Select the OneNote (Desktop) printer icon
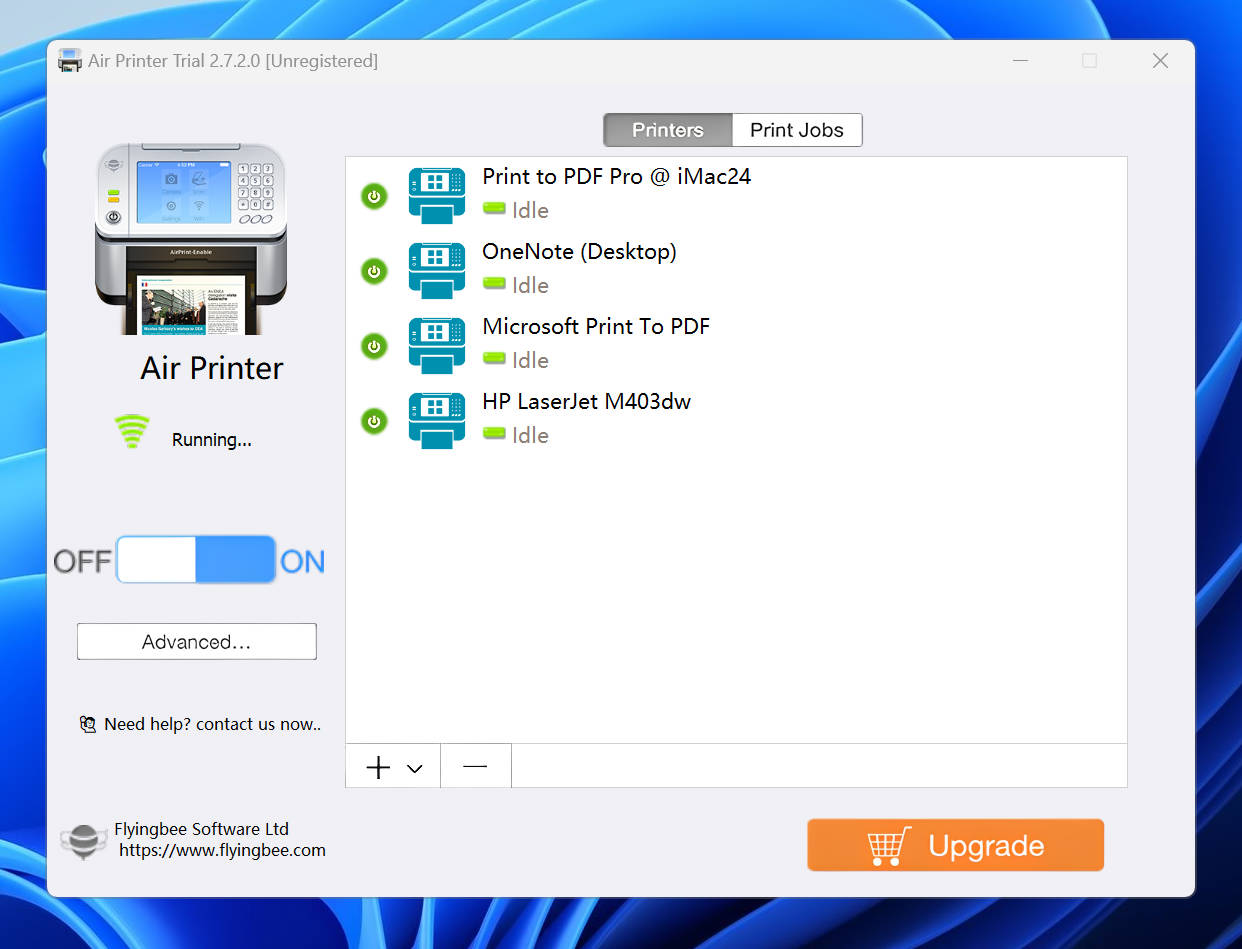This screenshot has height=949, width=1242. pos(437,271)
